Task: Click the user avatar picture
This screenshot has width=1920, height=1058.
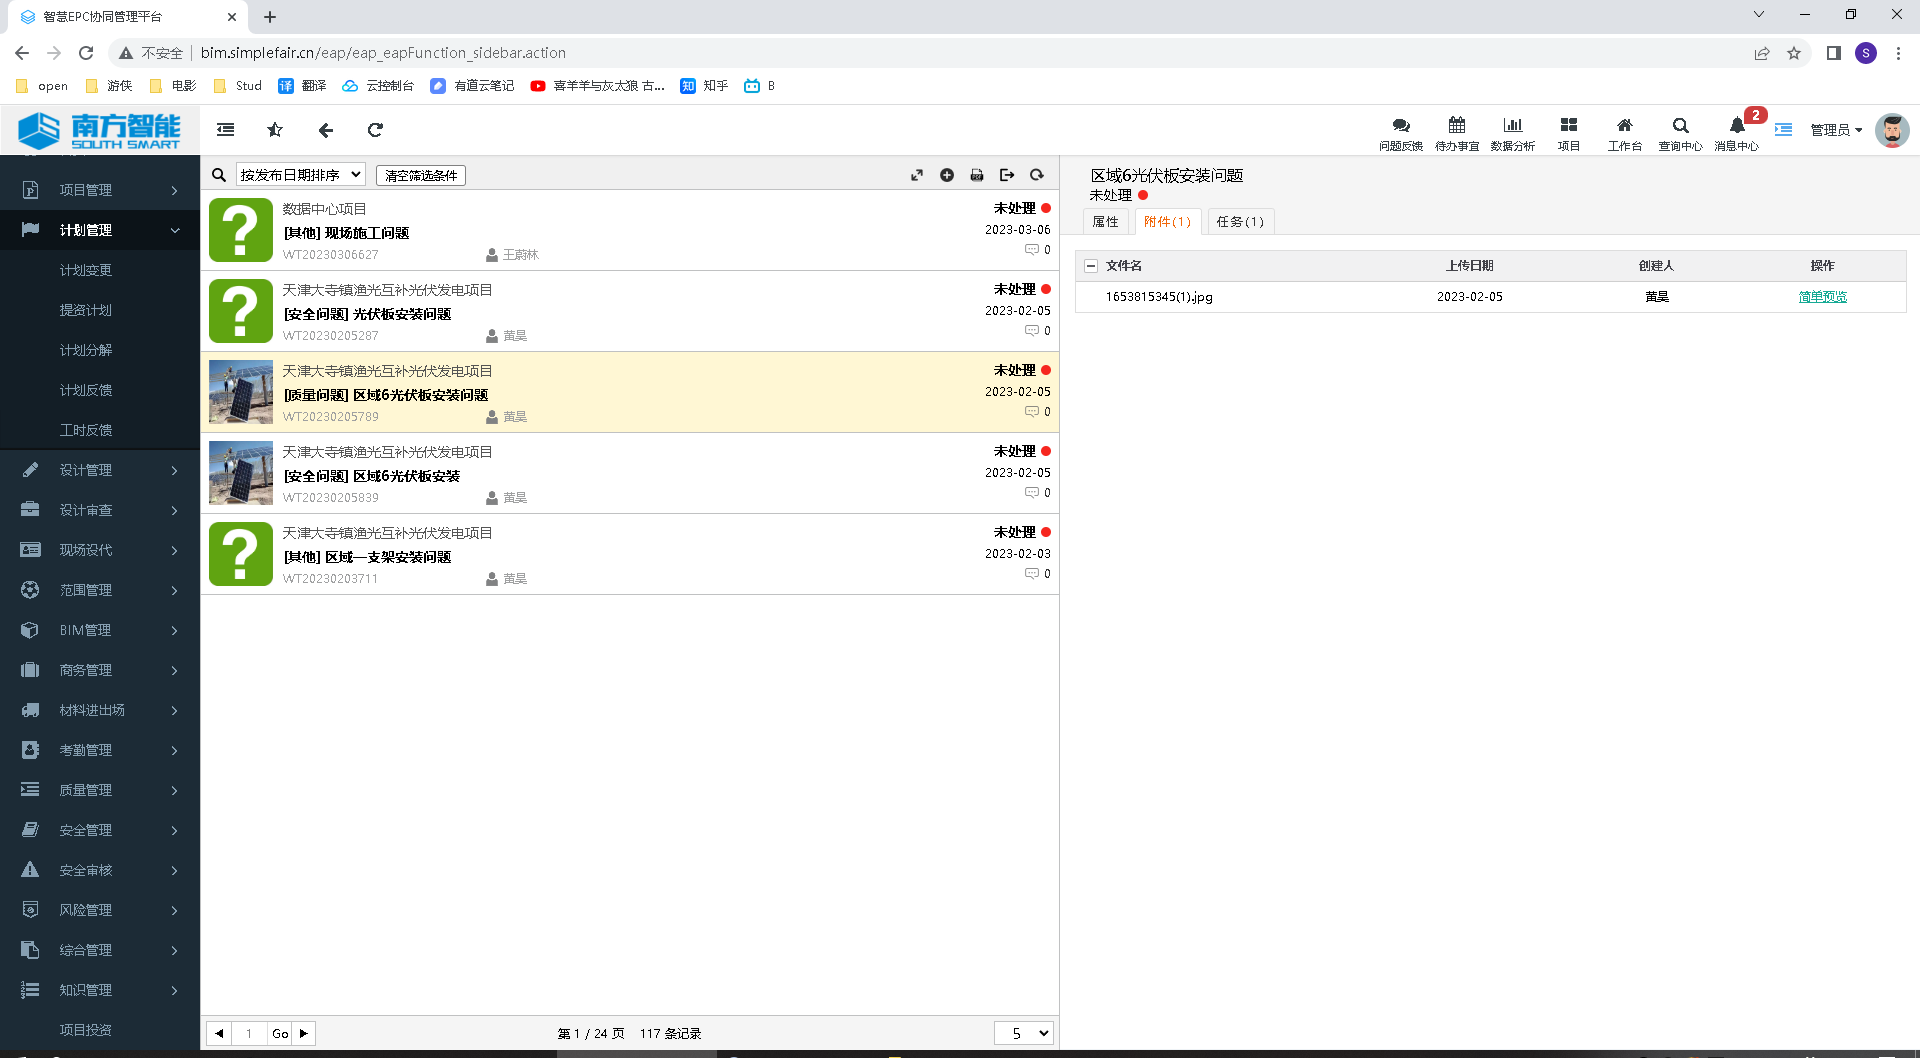Action: 1891,130
